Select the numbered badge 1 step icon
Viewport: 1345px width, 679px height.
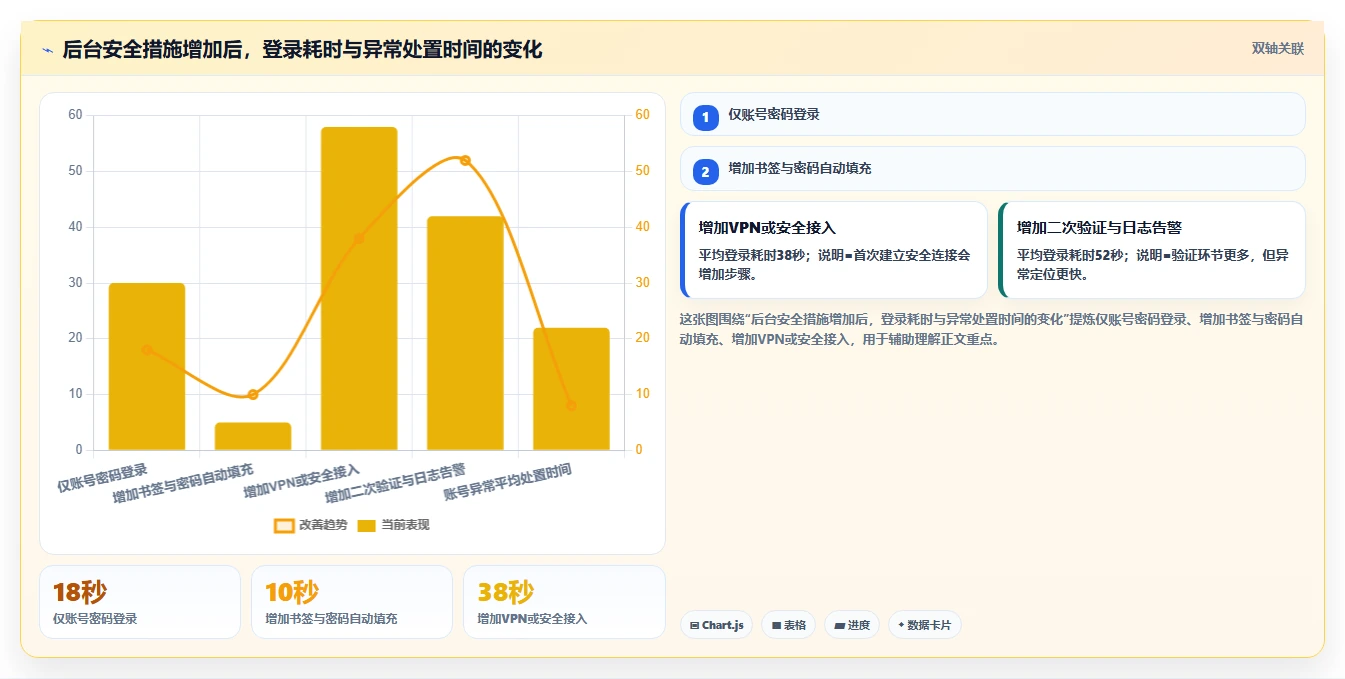(x=705, y=117)
